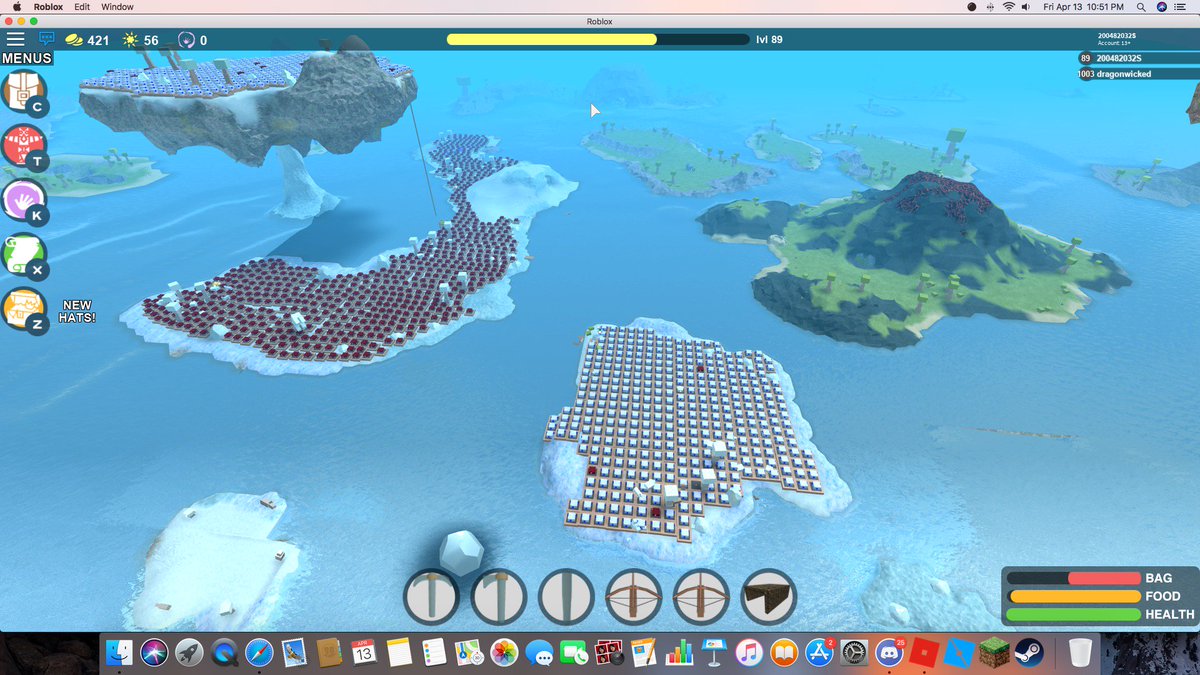The width and height of the screenshot is (1200, 675).
Task: Open Launchpad rocket in dock
Action: point(190,653)
